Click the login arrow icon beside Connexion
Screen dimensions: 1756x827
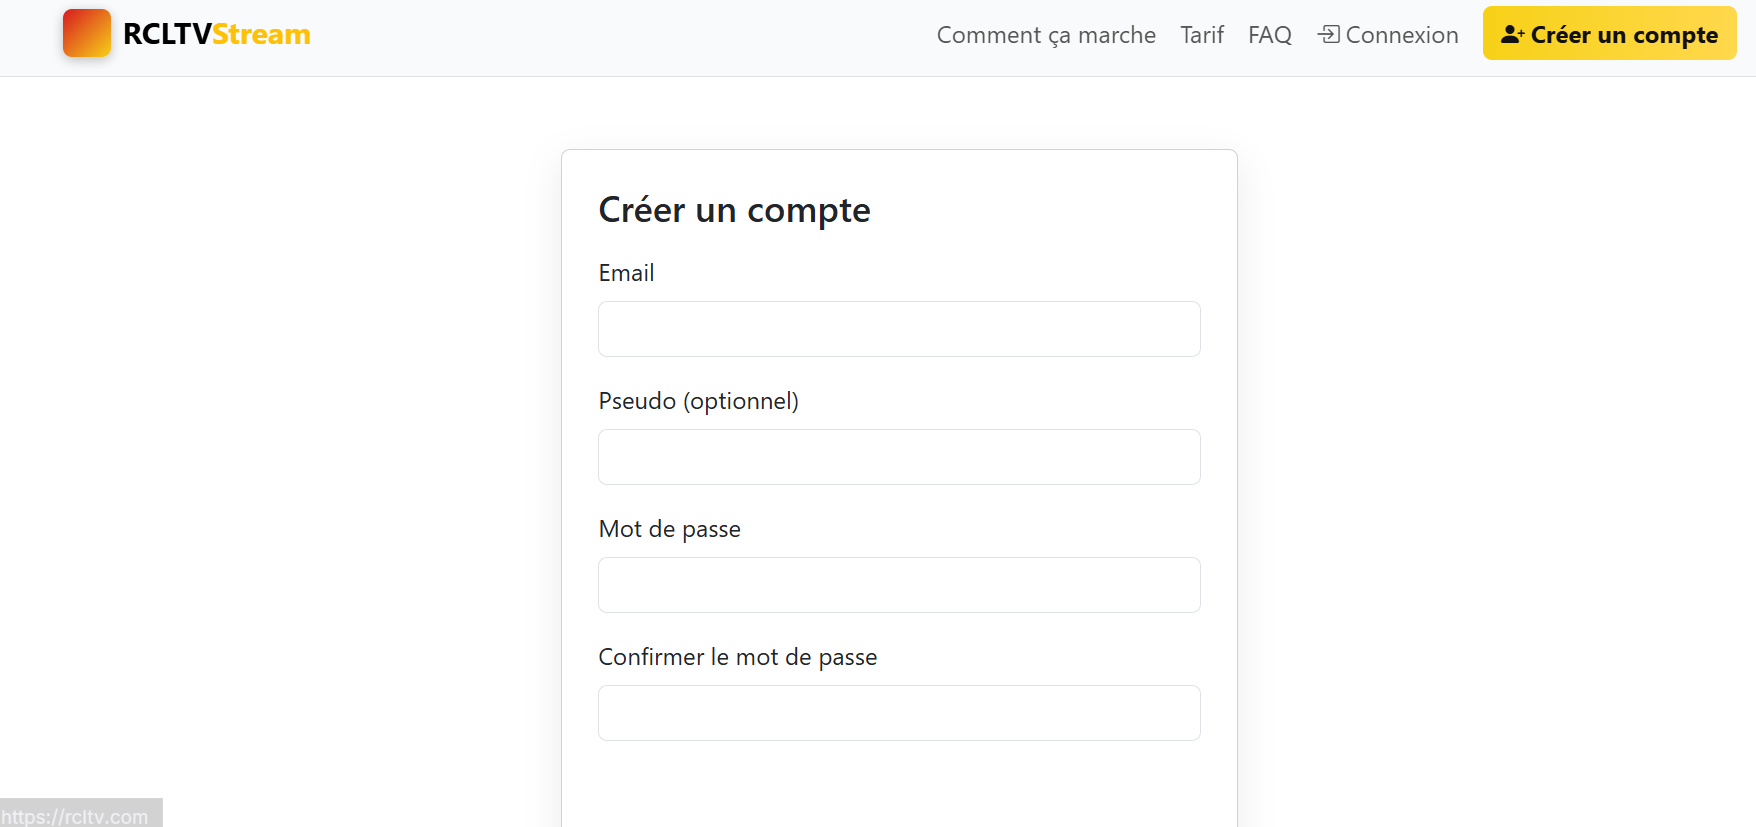pyautogui.click(x=1329, y=34)
